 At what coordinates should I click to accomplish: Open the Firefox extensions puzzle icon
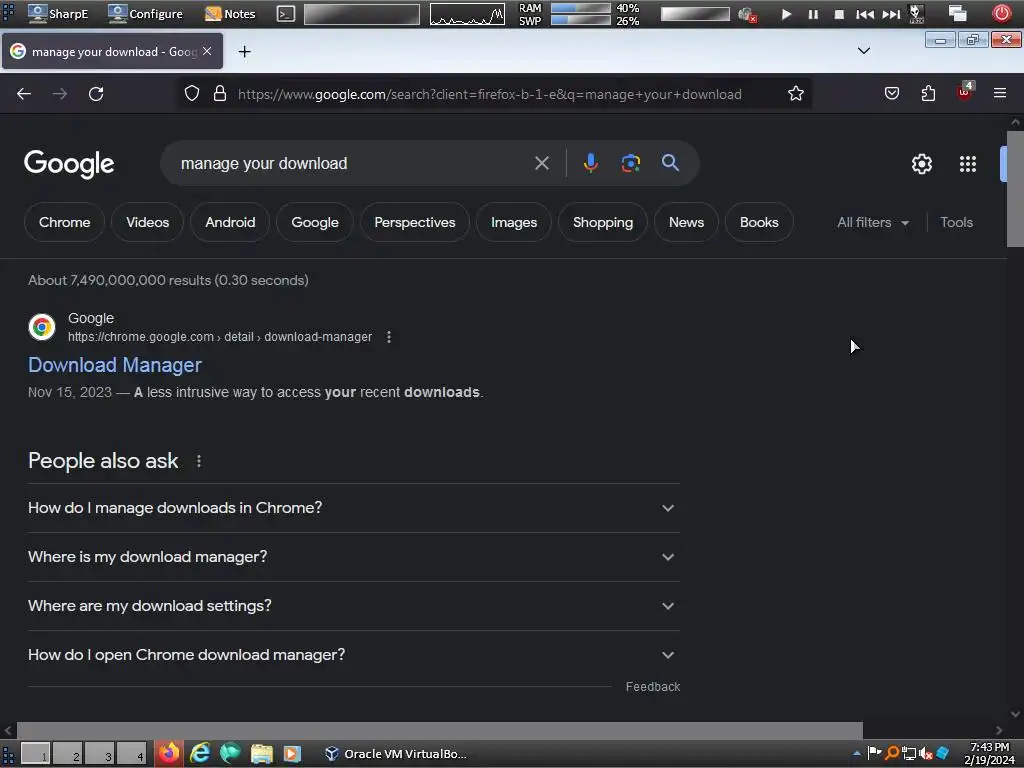click(x=928, y=94)
